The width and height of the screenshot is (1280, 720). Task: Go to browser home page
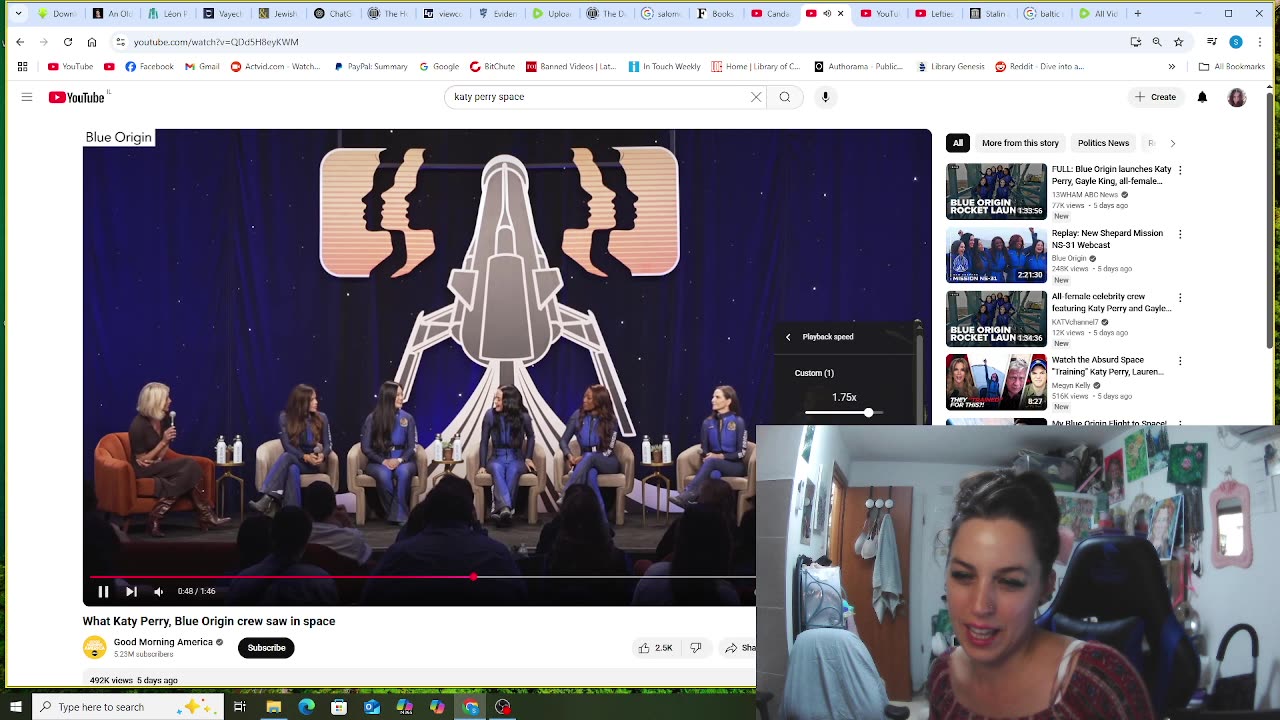tap(92, 42)
